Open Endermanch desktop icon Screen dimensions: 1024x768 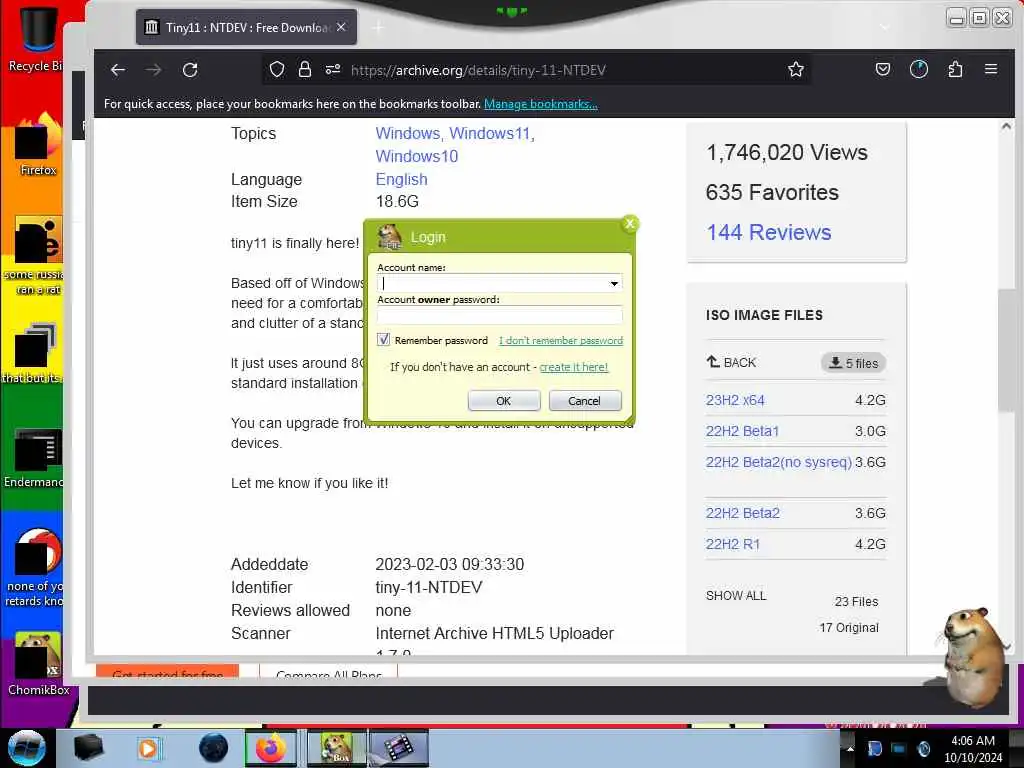point(35,457)
